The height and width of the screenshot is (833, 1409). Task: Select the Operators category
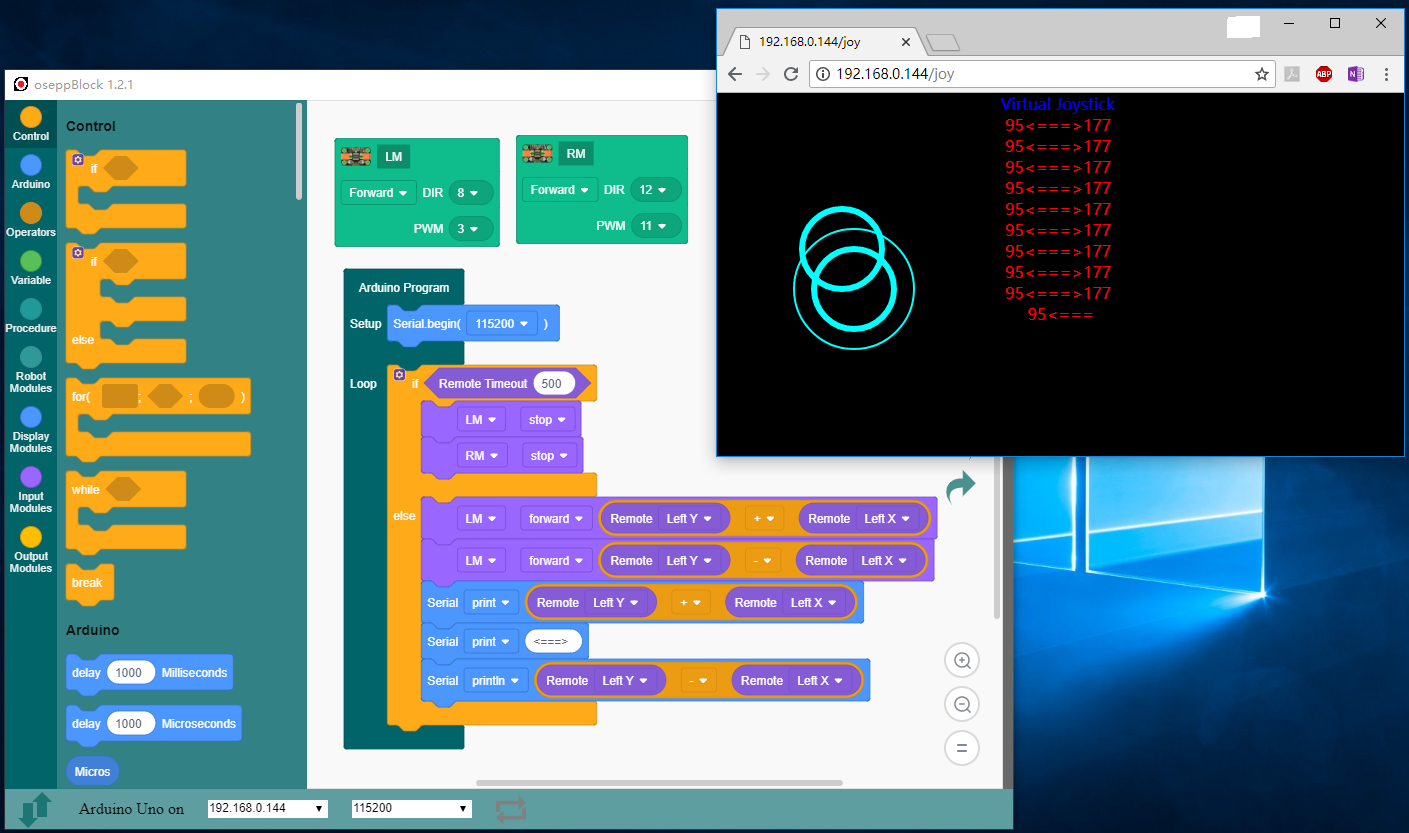31,218
